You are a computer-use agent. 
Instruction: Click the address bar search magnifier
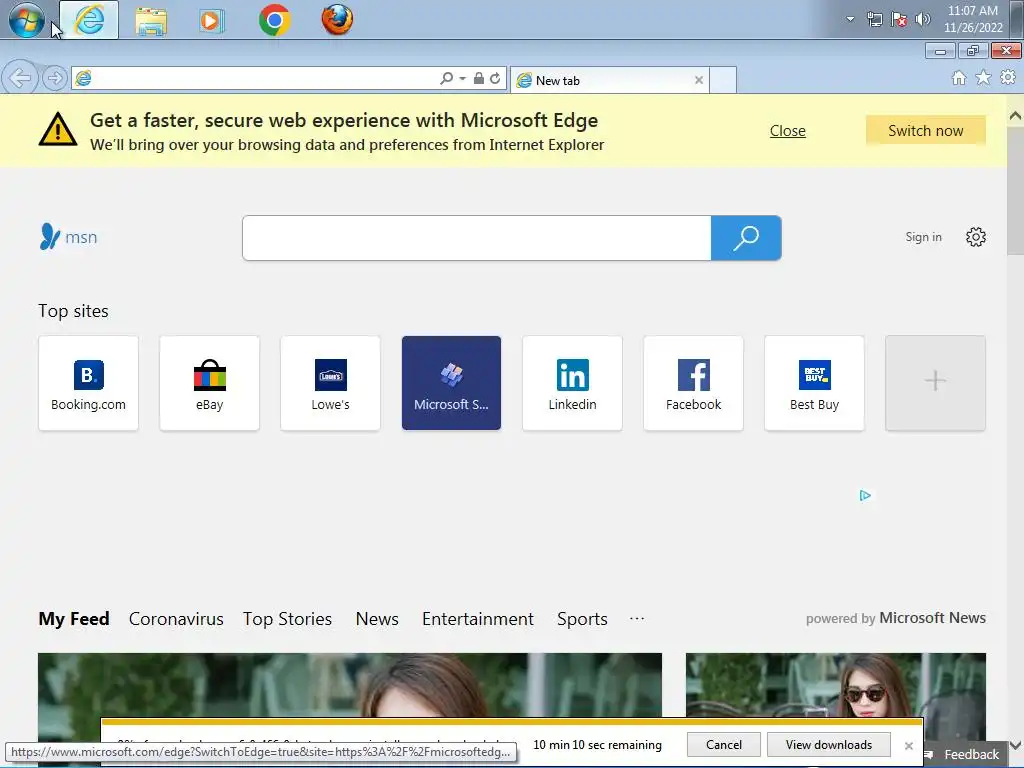[x=446, y=78]
